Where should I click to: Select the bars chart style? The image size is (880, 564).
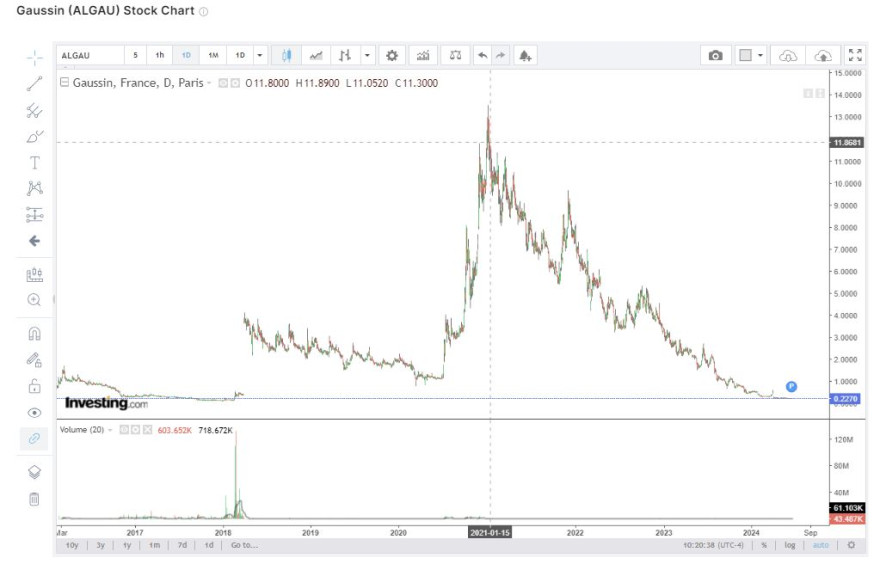[345, 56]
